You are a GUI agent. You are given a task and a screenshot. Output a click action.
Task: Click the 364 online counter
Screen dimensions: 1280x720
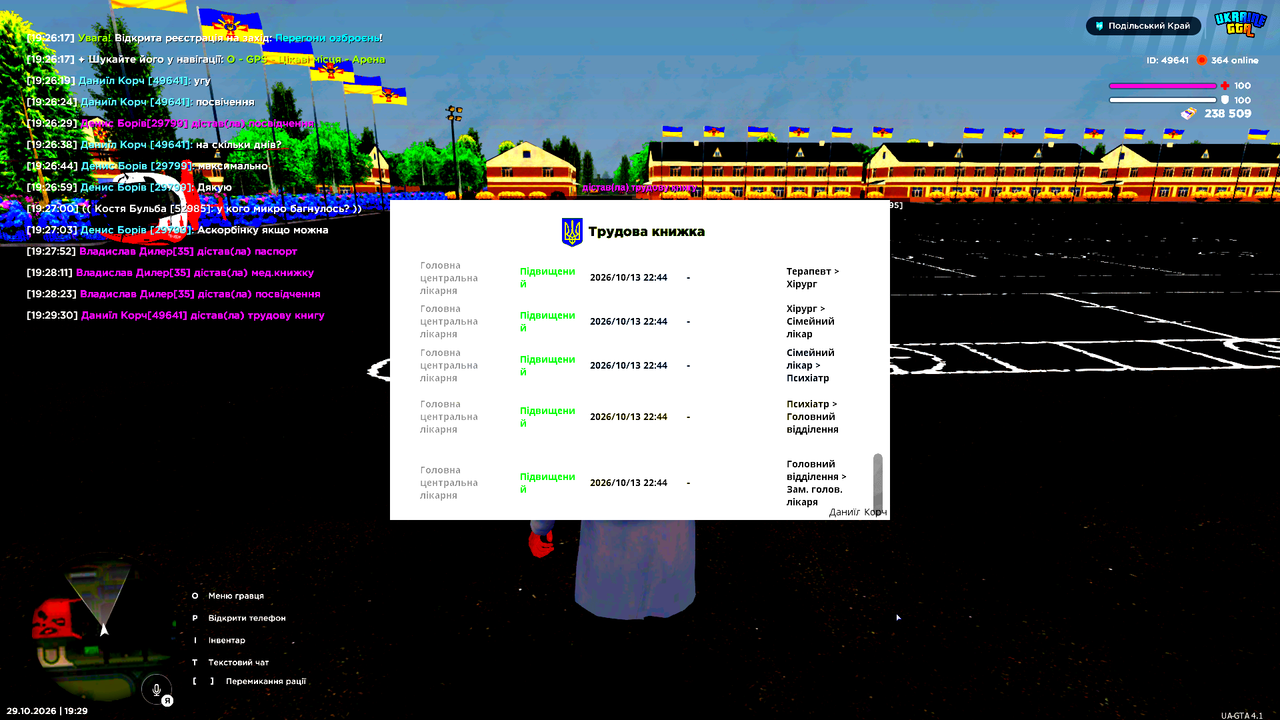pyautogui.click(x=1235, y=60)
